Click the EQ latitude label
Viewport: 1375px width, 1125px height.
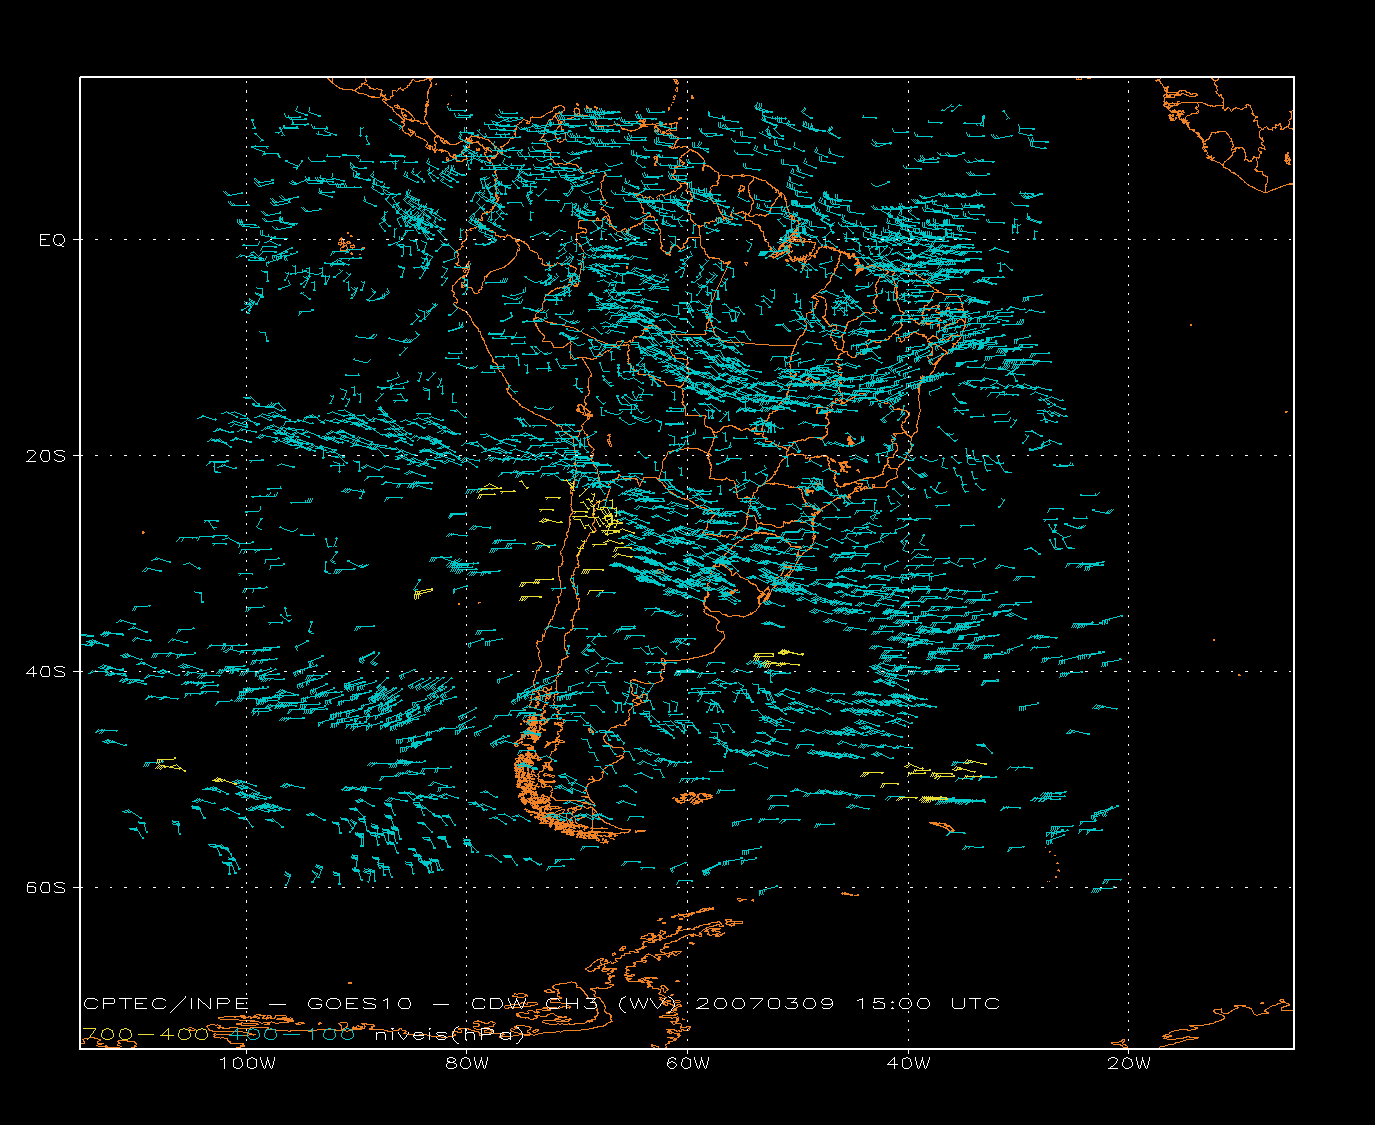tap(52, 240)
